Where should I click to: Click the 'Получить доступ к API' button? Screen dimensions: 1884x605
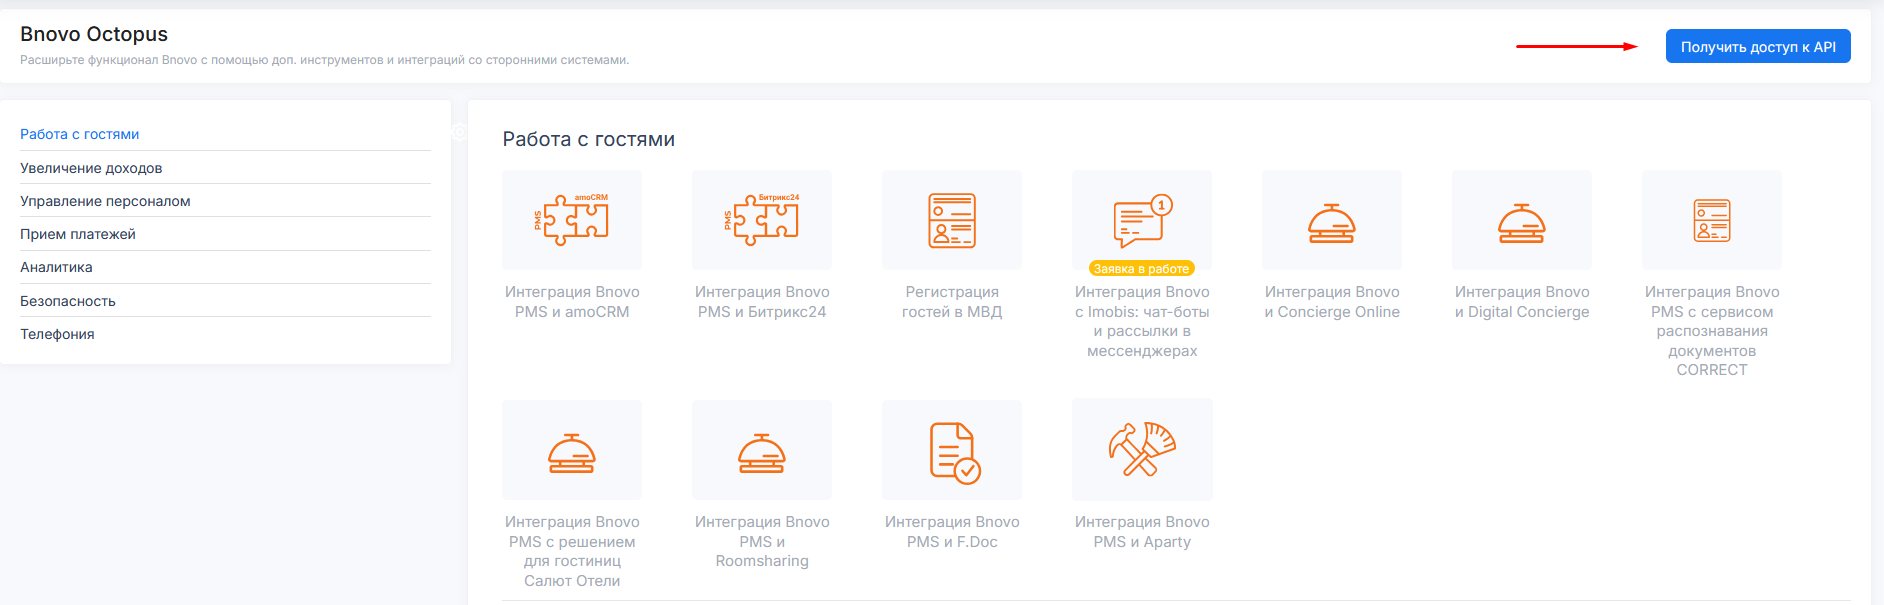[1758, 46]
